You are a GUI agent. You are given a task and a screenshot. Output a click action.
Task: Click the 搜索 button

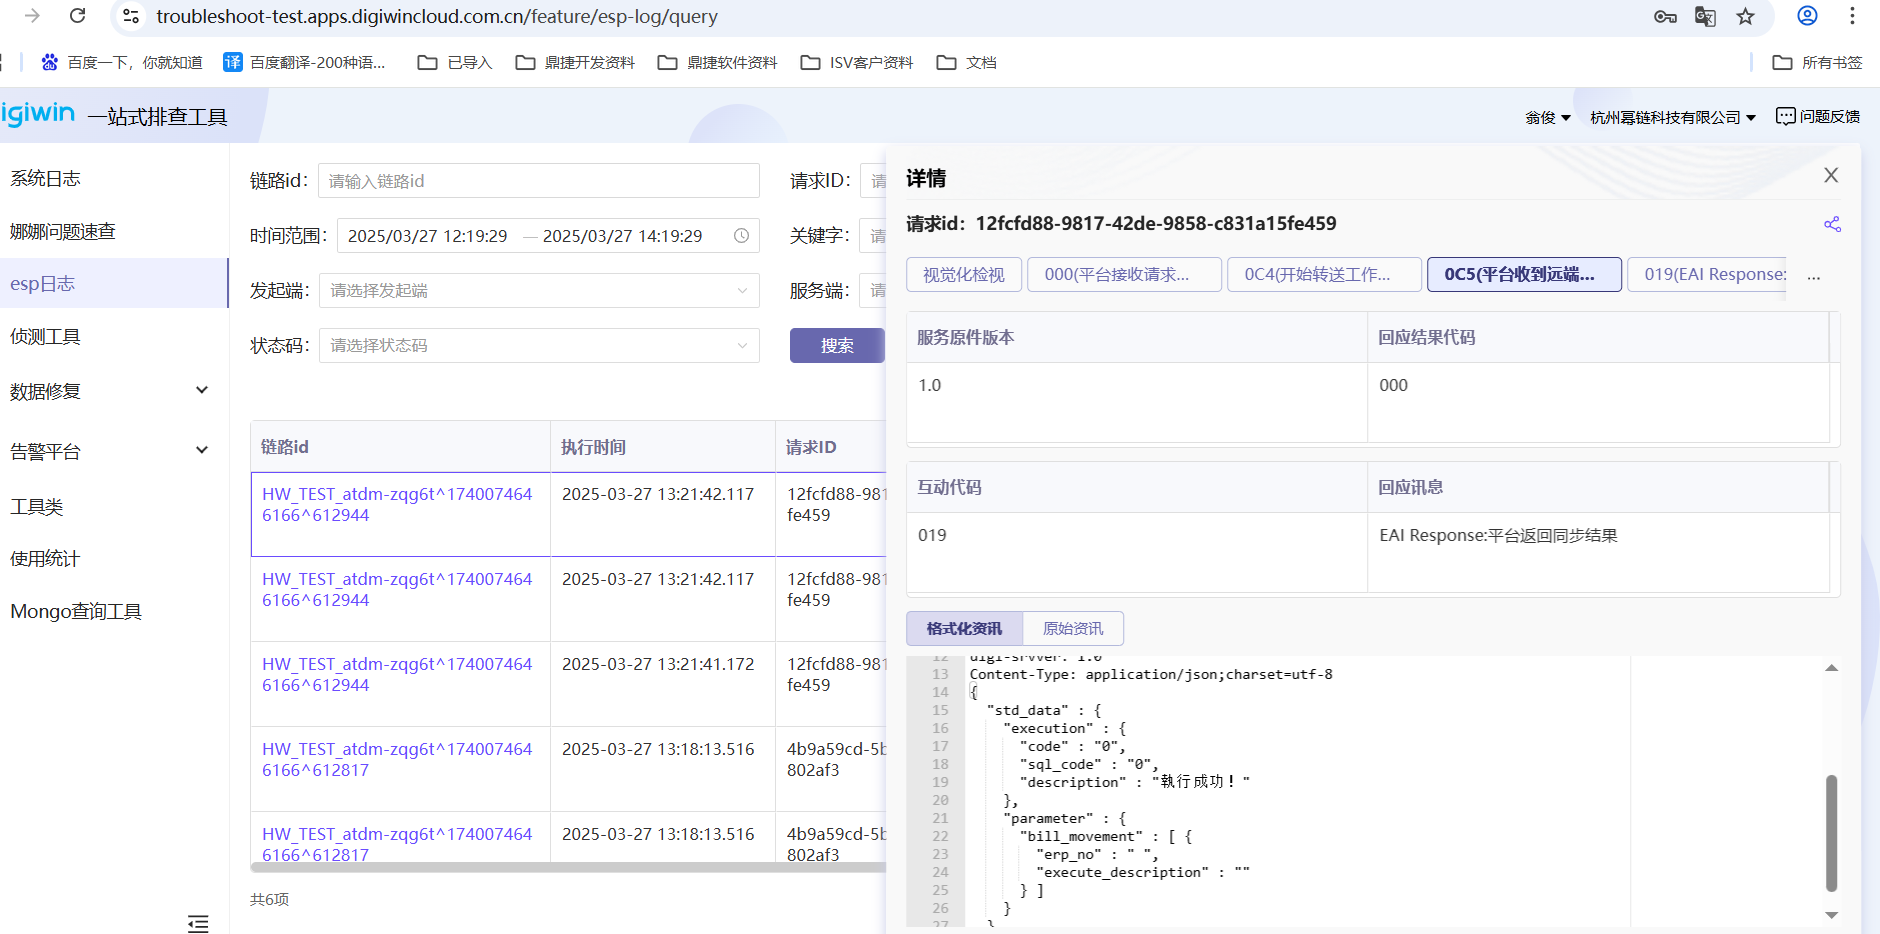pyautogui.click(x=837, y=346)
